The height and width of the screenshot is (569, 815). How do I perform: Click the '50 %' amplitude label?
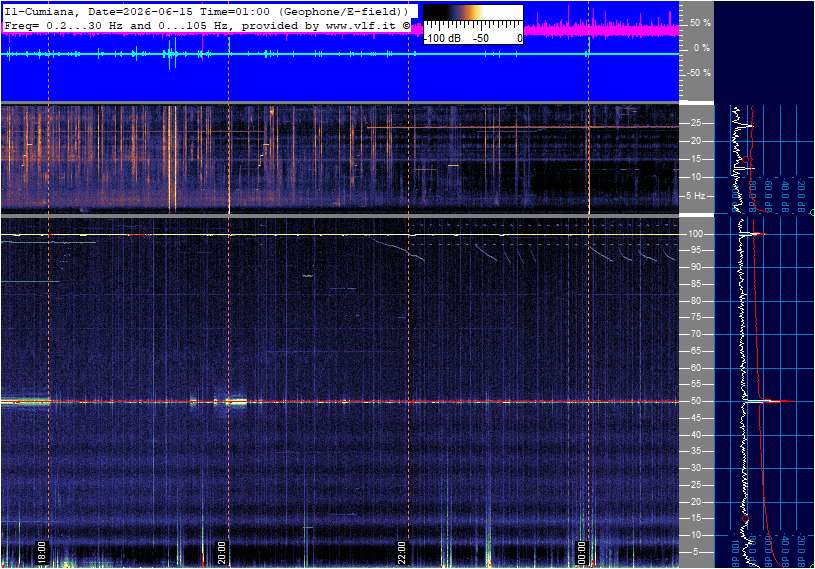click(700, 23)
